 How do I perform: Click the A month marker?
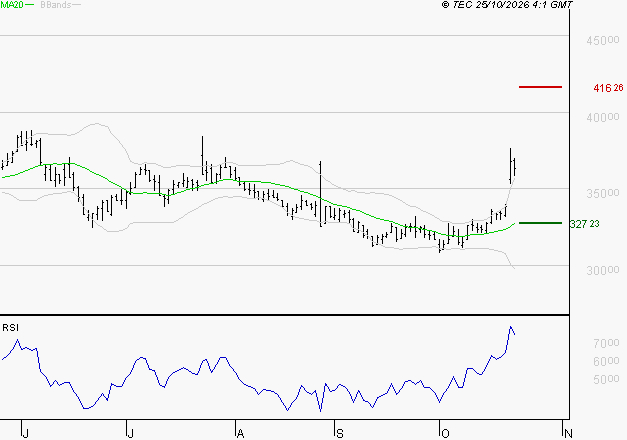pos(240,434)
